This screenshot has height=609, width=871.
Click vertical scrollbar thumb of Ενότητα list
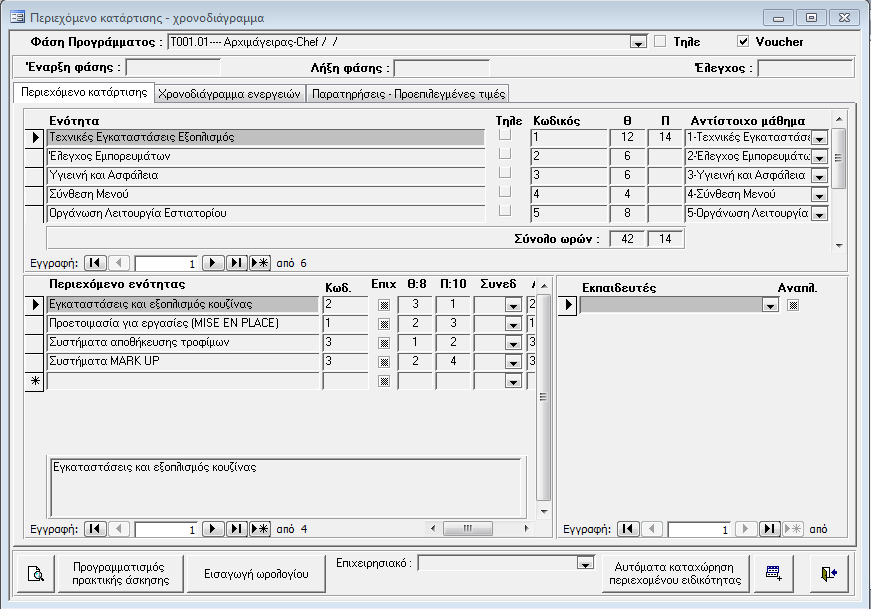click(x=839, y=158)
